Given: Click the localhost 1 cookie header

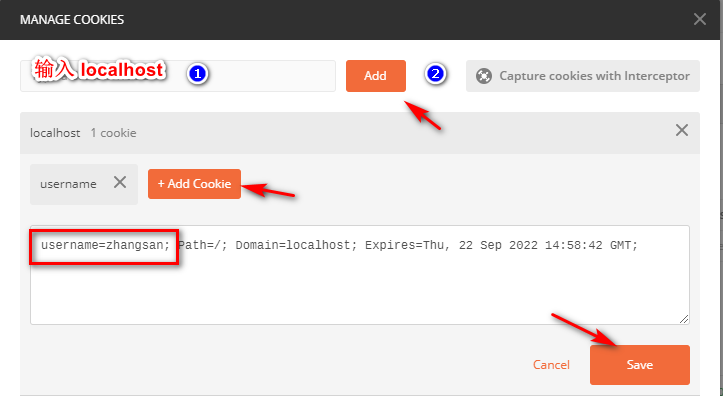Looking at the screenshot, I should pyautogui.click(x=360, y=133).
